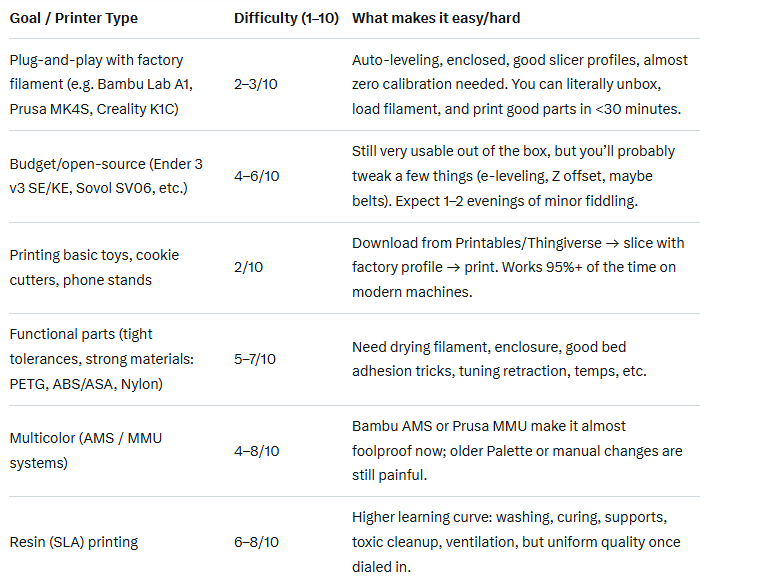Select the "Resin (SLA) printing" row label
777x580 pixels.
click(74, 542)
